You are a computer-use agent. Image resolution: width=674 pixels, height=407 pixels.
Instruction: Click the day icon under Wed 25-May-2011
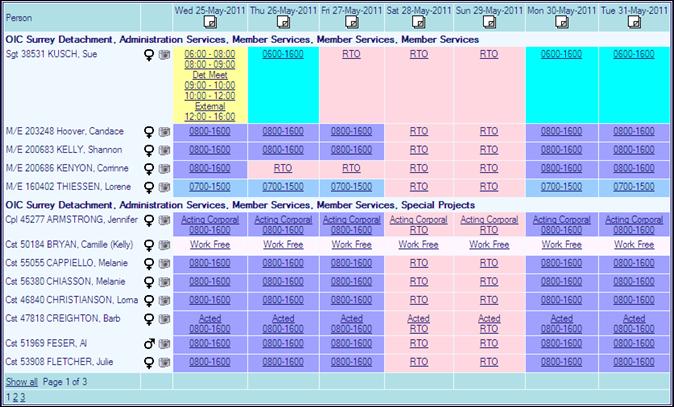(x=210, y=22)
